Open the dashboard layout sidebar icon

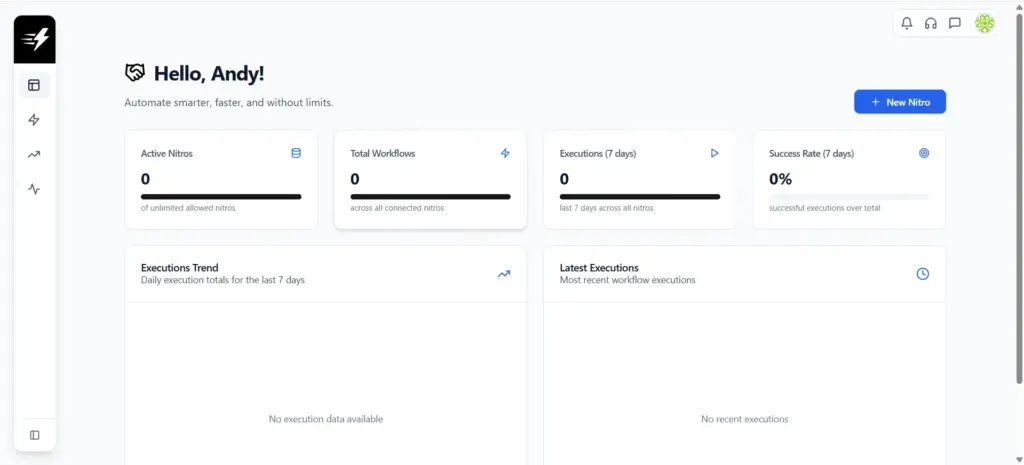(x=34, y=85)
